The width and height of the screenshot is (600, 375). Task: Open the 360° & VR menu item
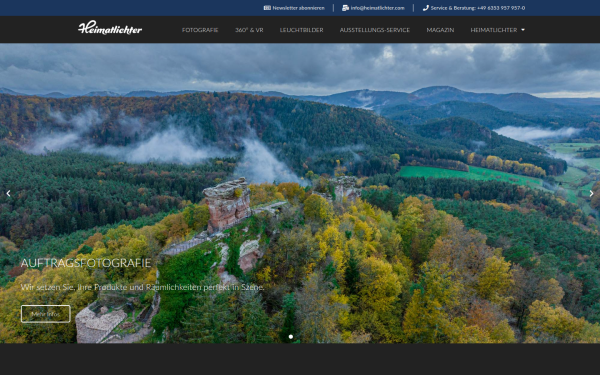[x=249, y=30]
